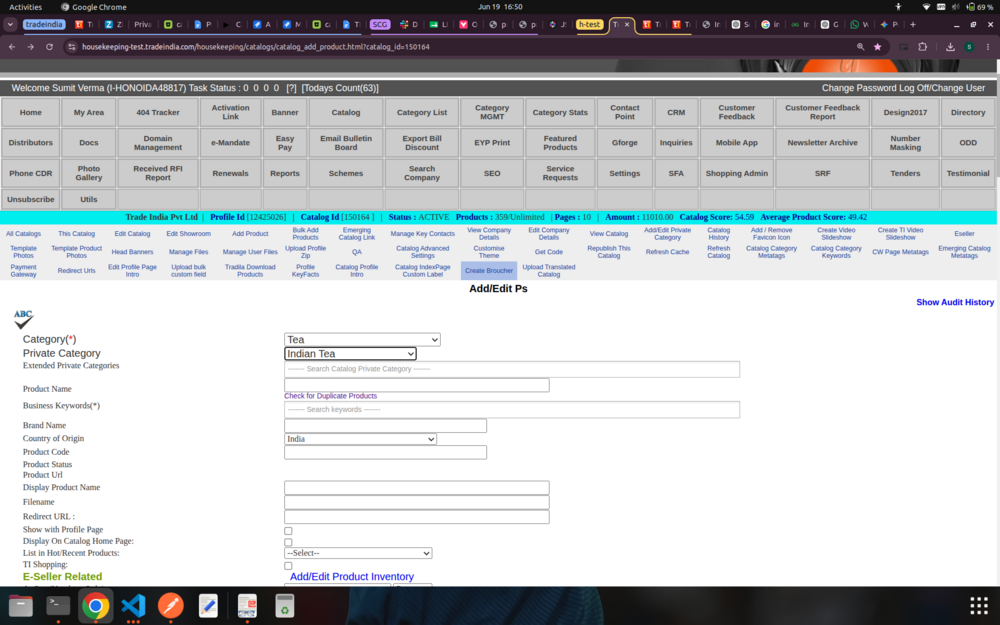Viewport: 1000px width, 625px height.
Task: Open Chrome downloads icon
Action: tap(950, 47)
